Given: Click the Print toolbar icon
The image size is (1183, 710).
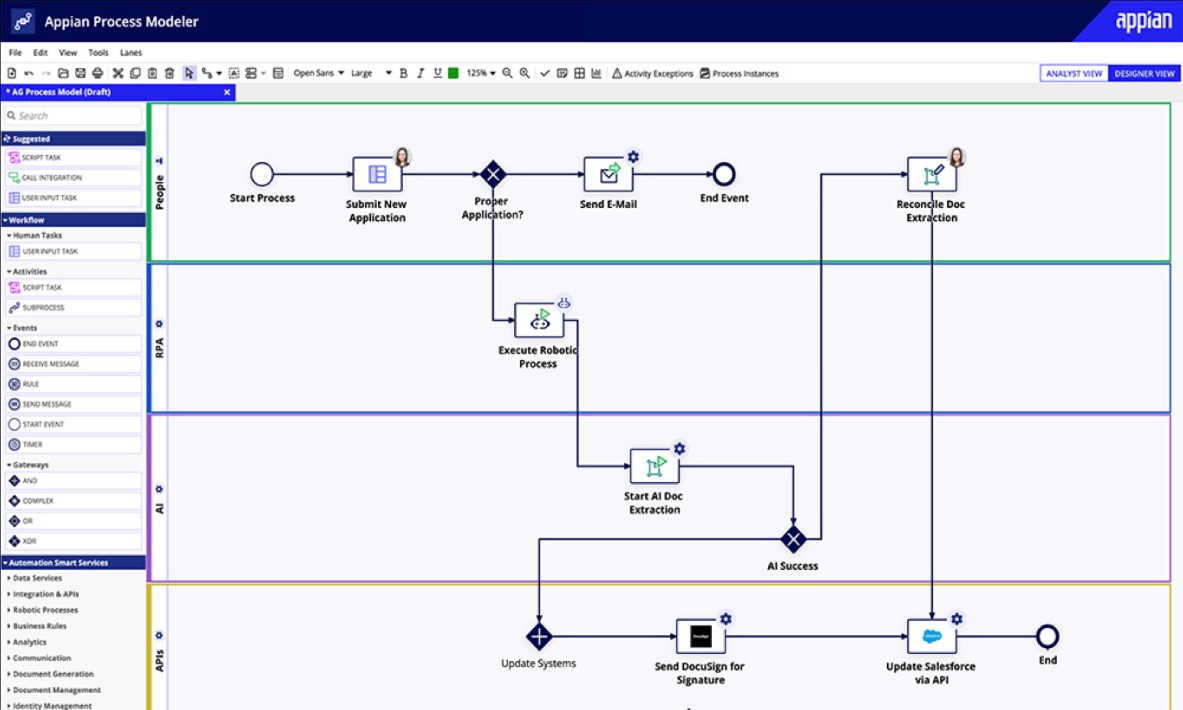Looking at the screenshot, I should 97,73.
